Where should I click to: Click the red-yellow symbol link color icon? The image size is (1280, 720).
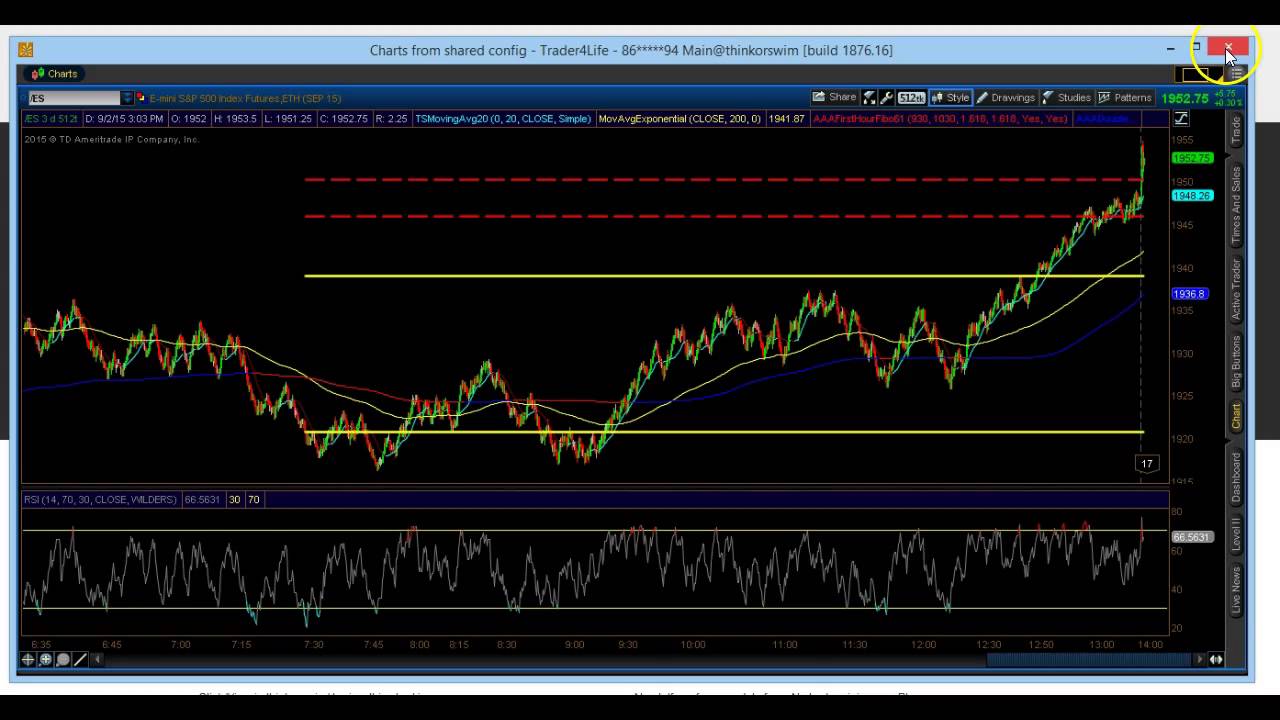pos(141,98)
